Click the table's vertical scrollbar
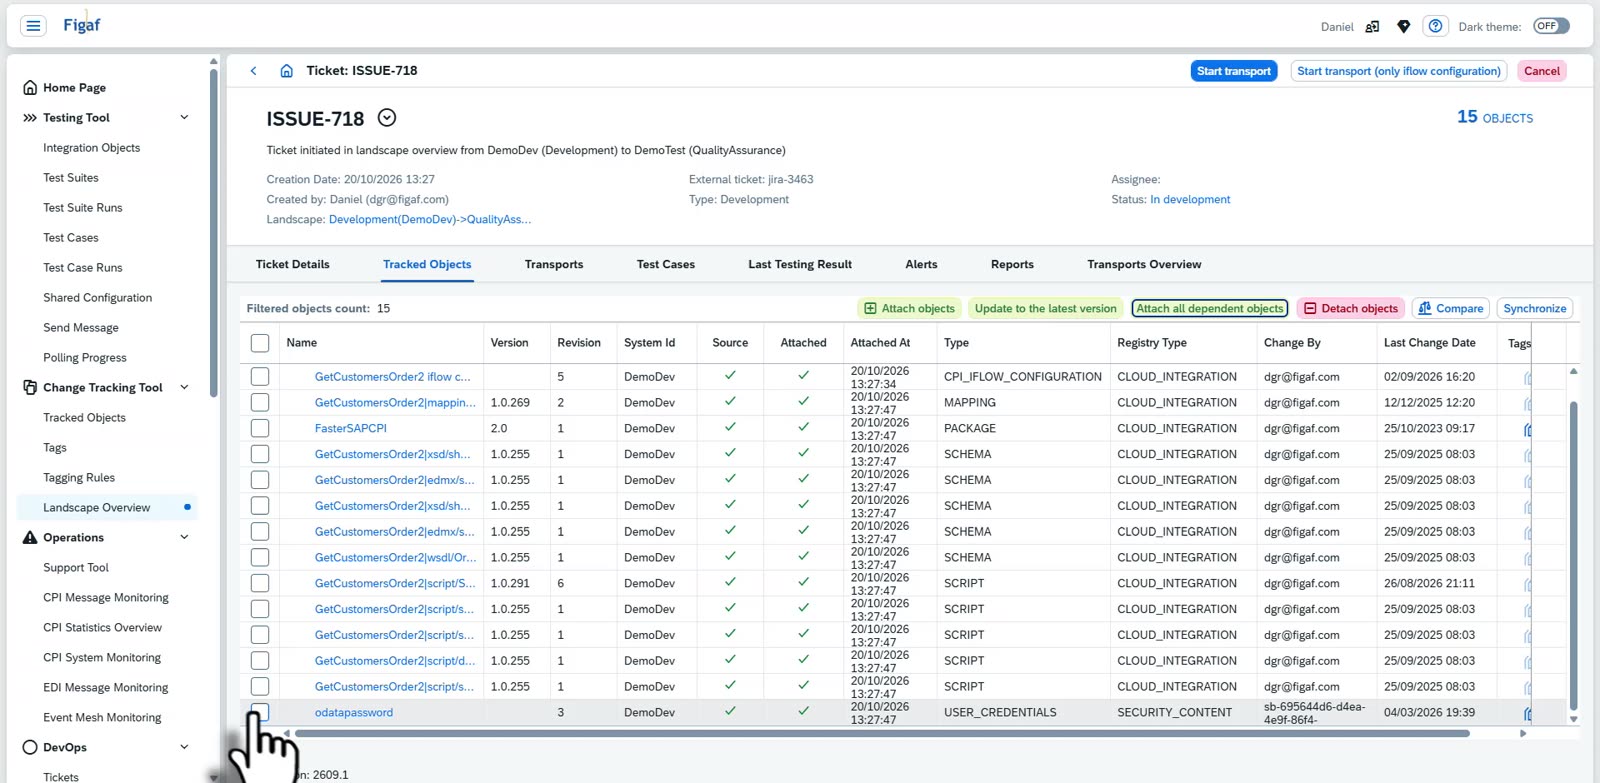 click(1573, 555)
